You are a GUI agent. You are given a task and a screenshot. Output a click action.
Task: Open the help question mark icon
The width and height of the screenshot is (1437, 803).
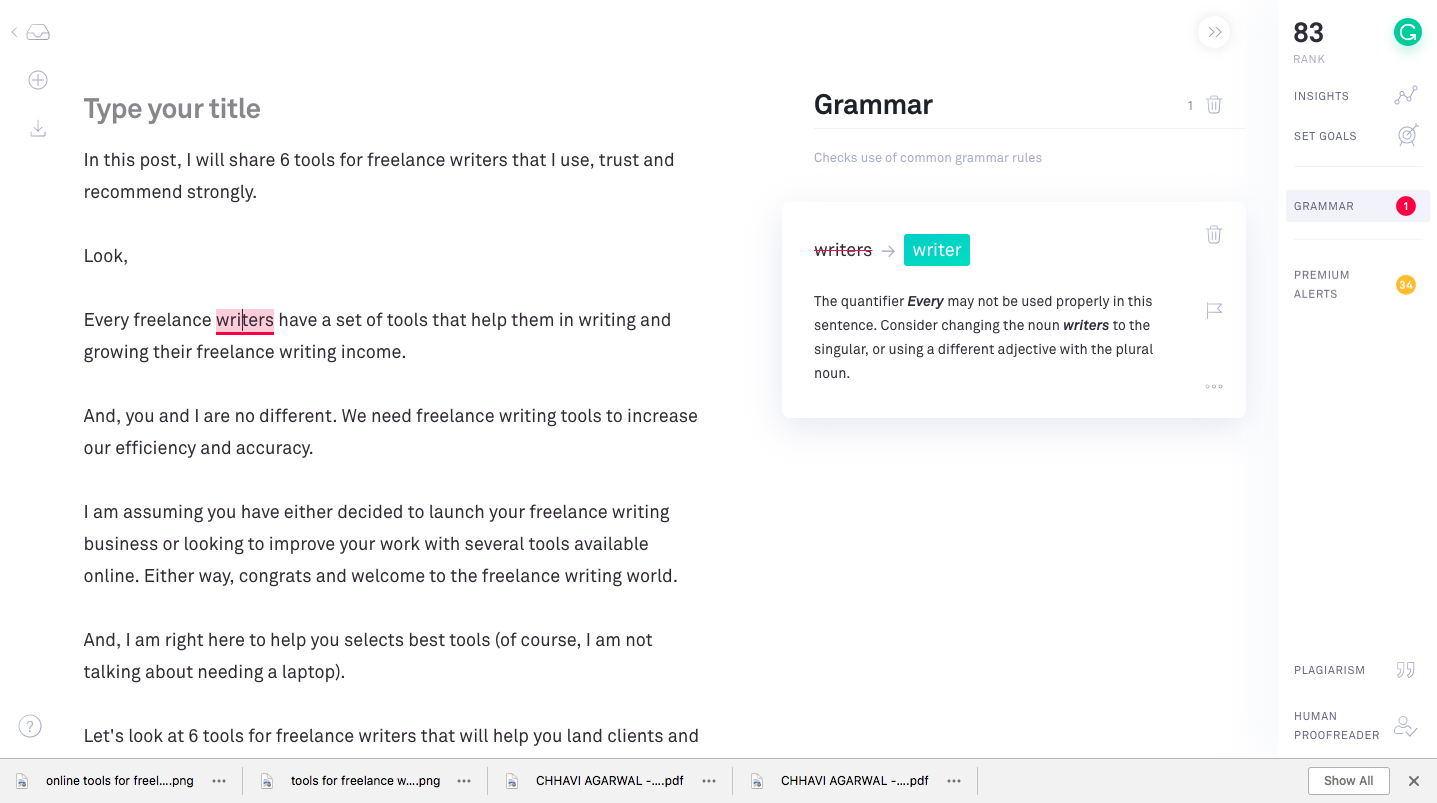[x=30, y=726]
